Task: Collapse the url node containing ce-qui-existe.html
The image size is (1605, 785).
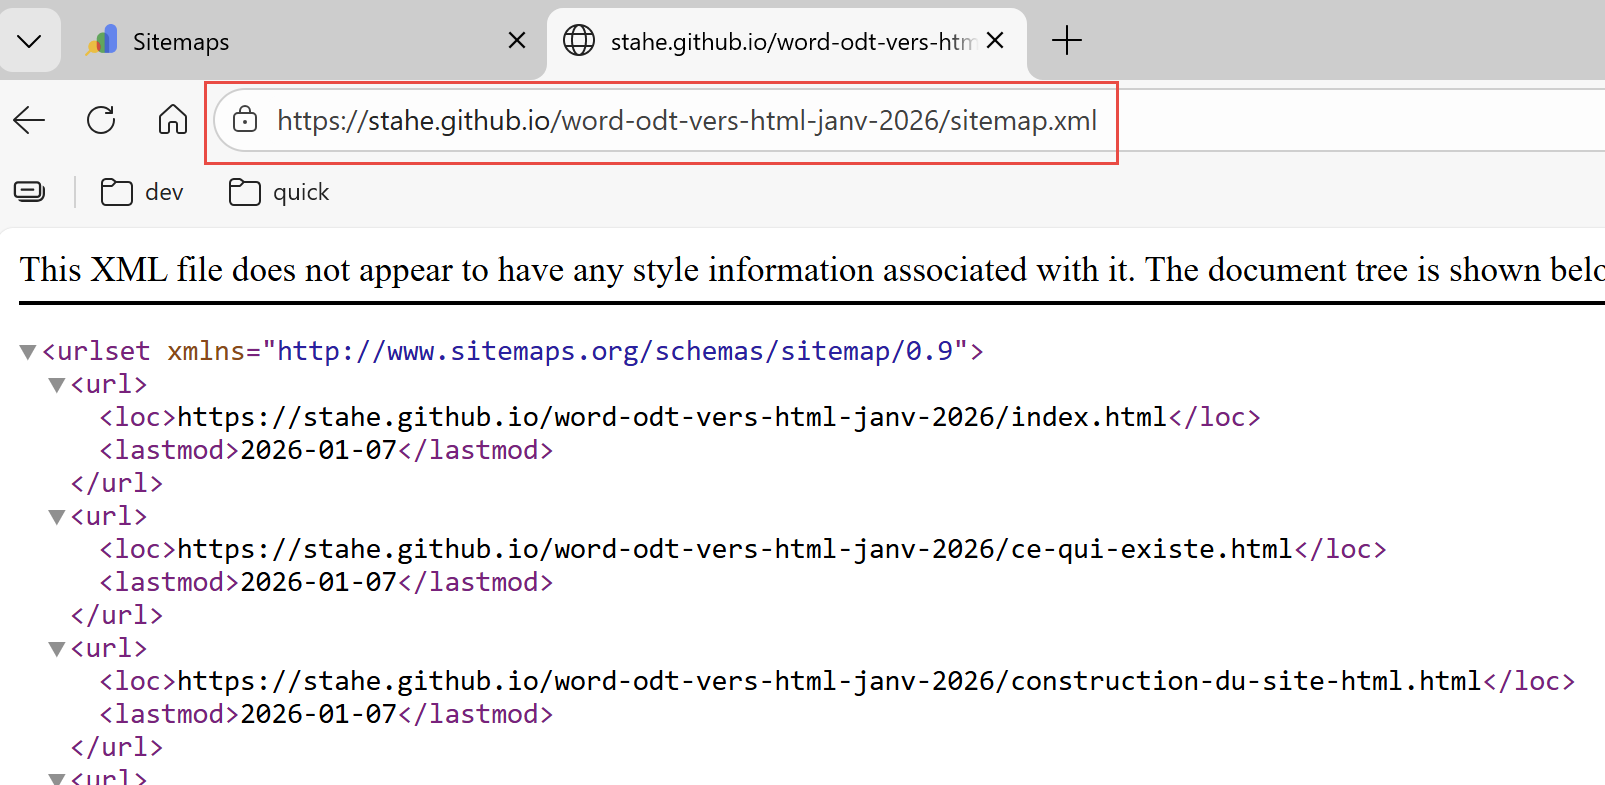Action: 57,517
